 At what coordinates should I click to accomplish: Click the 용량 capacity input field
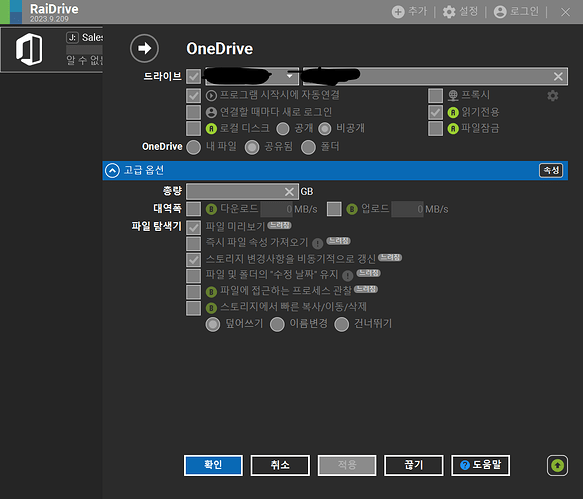(x=235, y=191)
